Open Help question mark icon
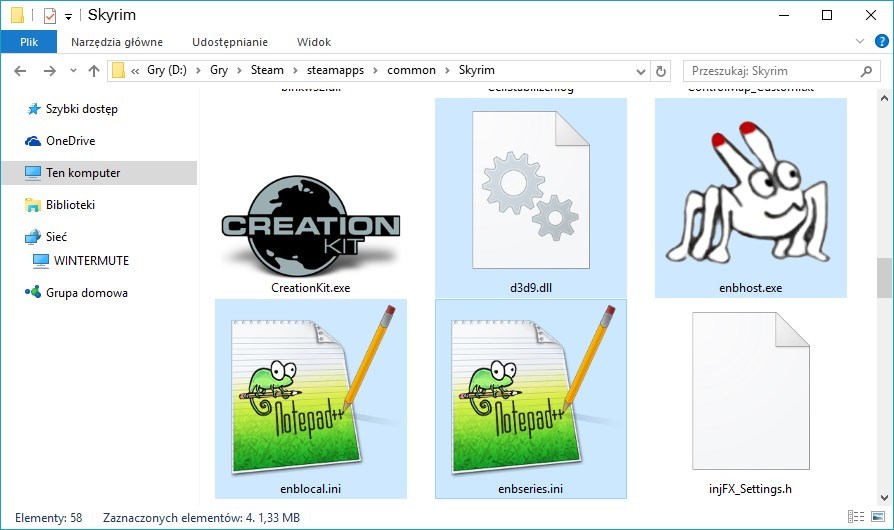 point(881,41)
